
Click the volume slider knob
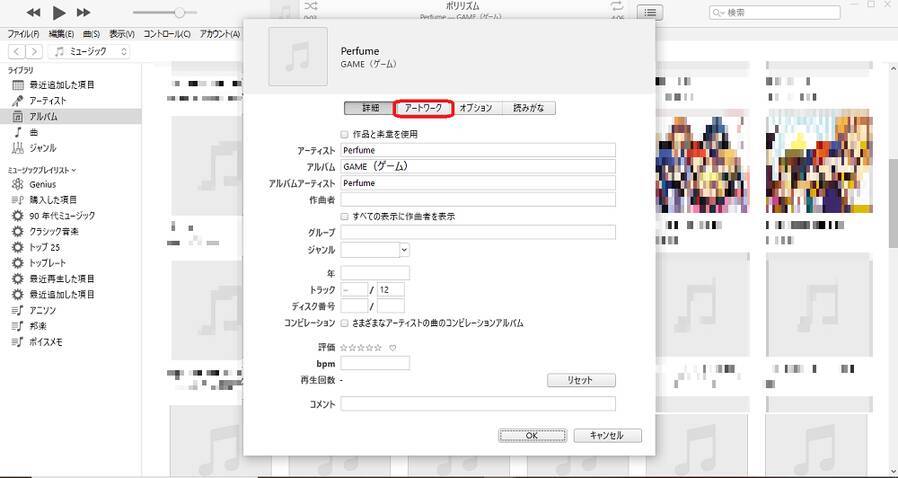tap(179, 12)
